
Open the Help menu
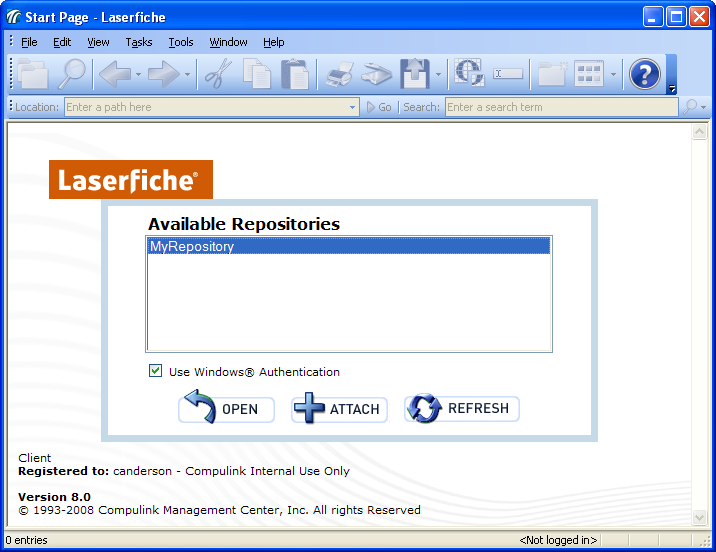click(274, 42)
